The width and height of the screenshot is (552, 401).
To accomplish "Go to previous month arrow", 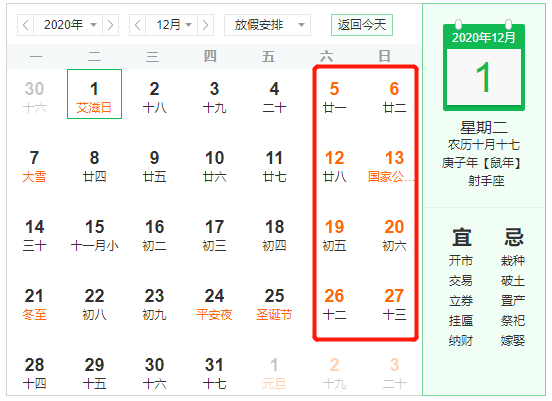I will point(138,25).
